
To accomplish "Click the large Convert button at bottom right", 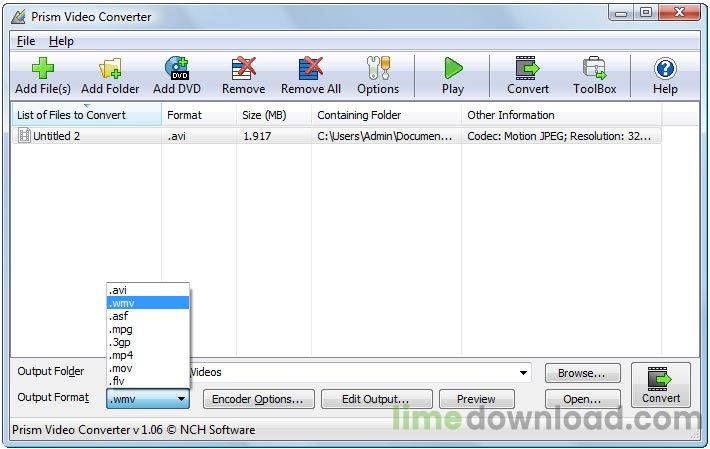I will tap(661, 385).
